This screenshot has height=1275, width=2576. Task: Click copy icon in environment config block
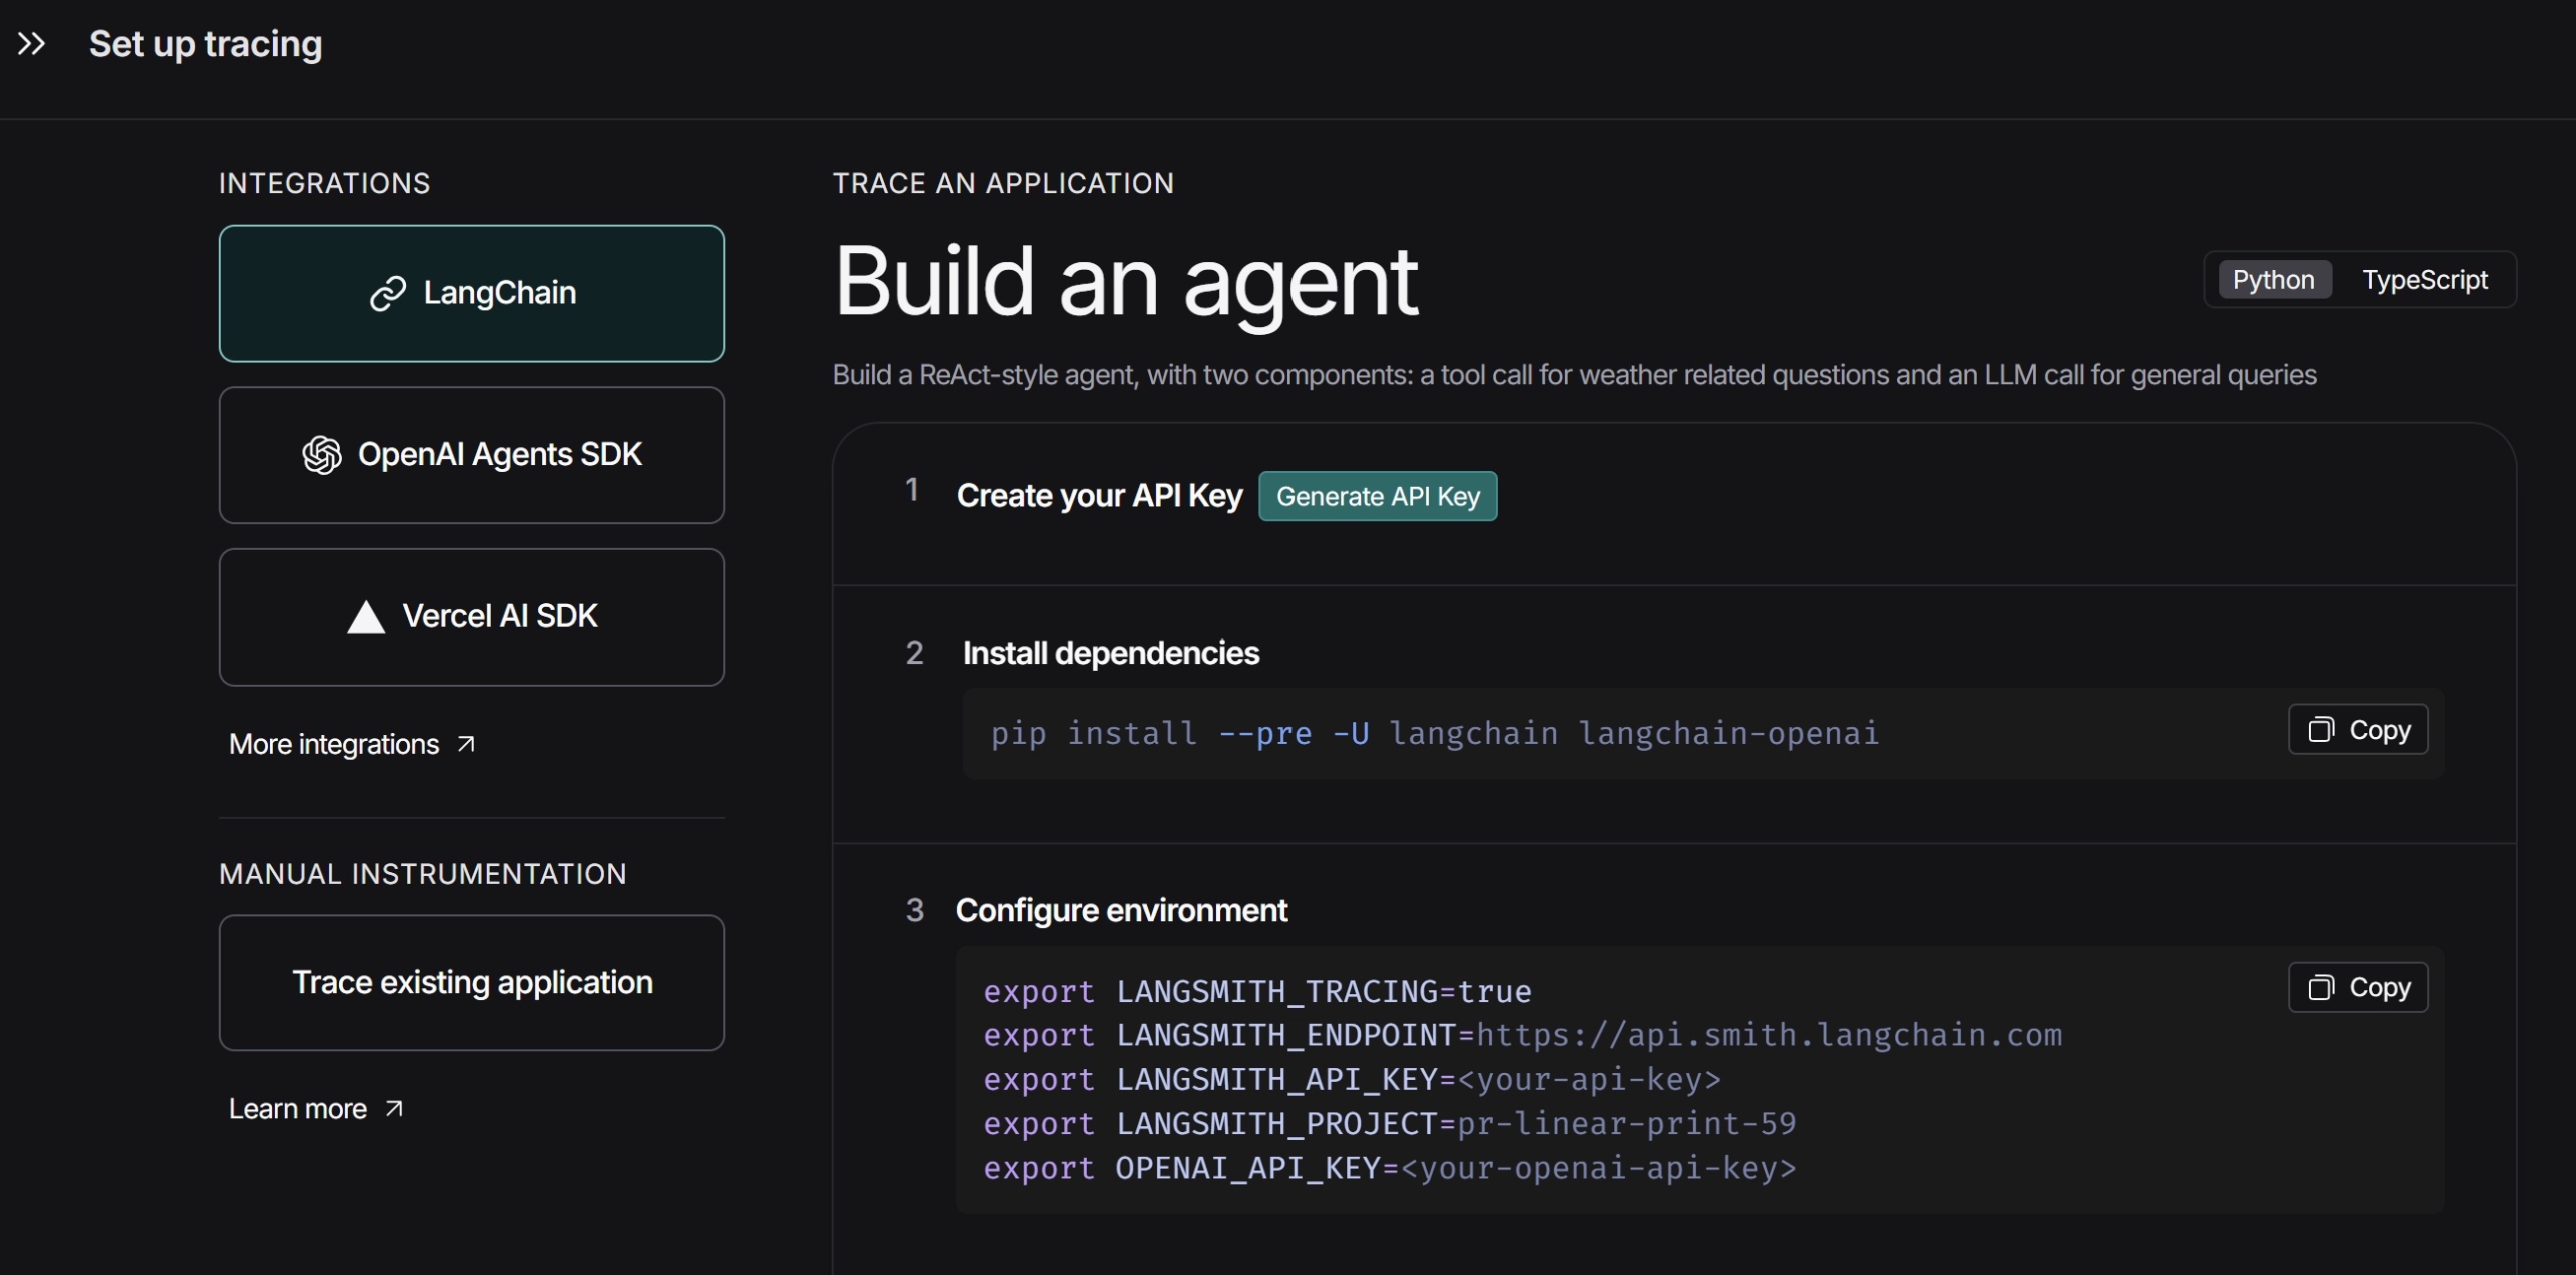pos(2320,988)
